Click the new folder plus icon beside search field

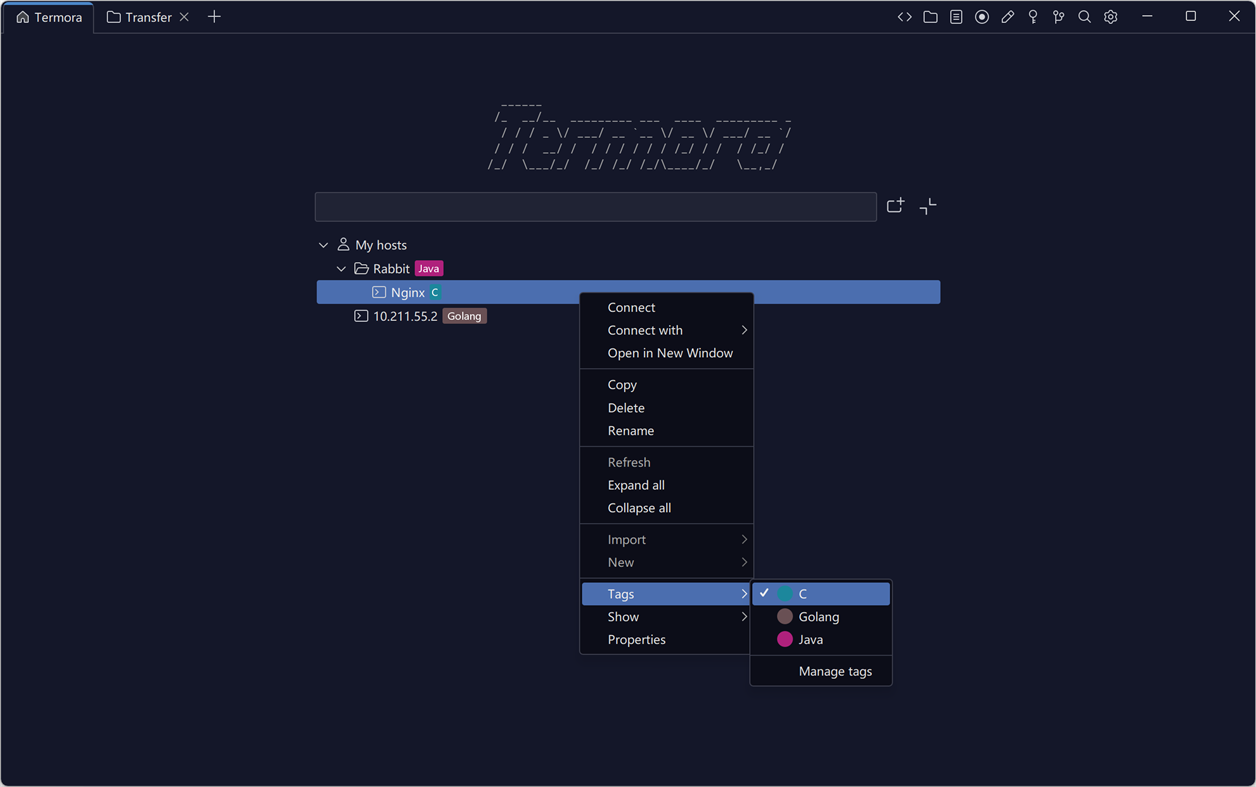click(895, 206)
